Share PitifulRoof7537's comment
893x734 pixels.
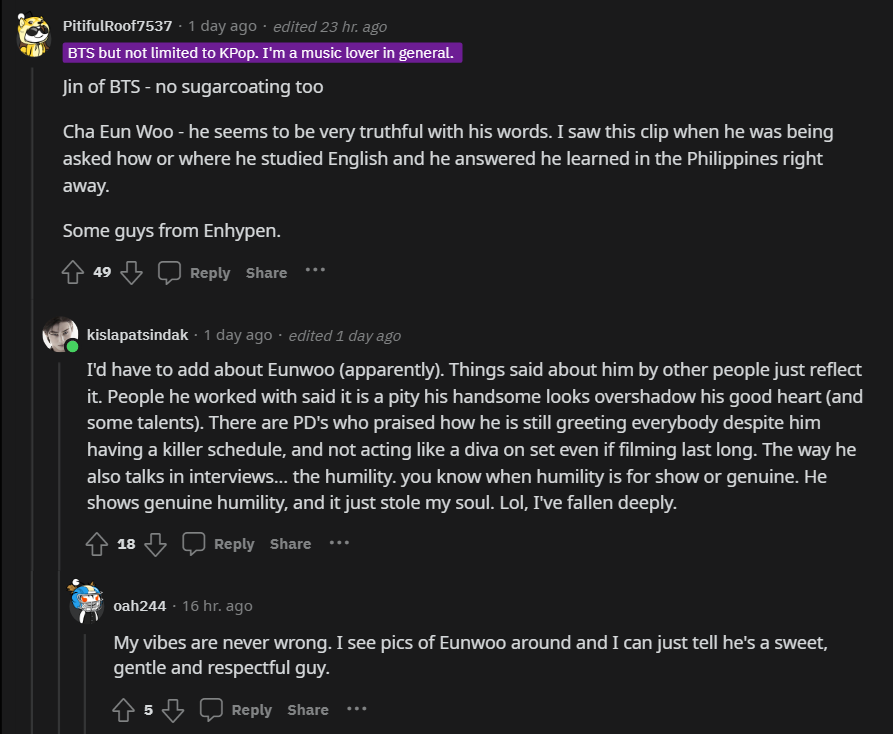coord(266,273)
